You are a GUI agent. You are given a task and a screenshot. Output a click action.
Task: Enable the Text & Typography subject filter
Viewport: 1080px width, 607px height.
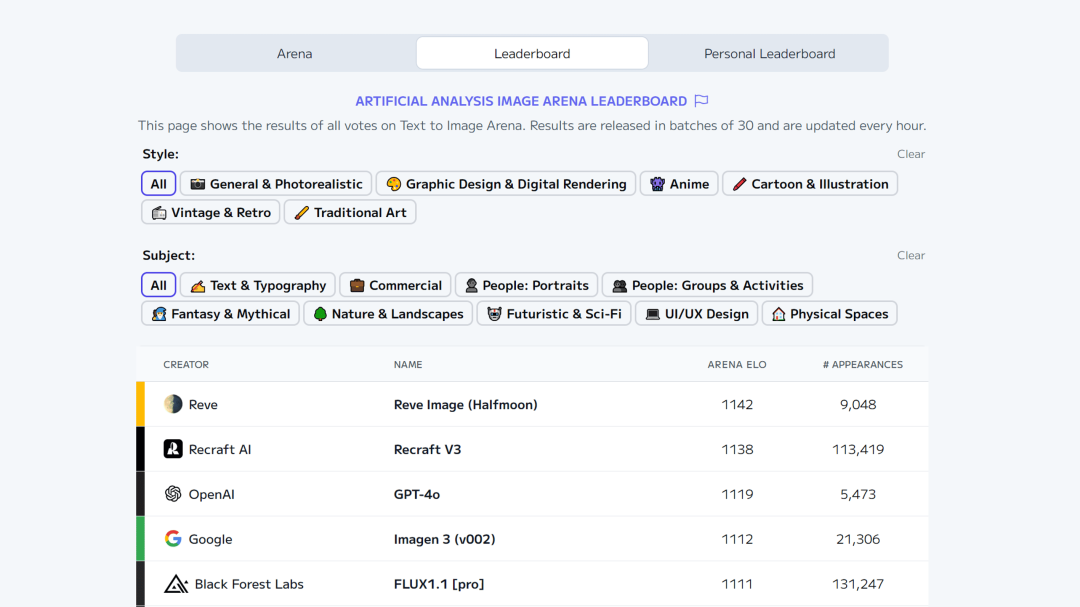coord(258,285)
